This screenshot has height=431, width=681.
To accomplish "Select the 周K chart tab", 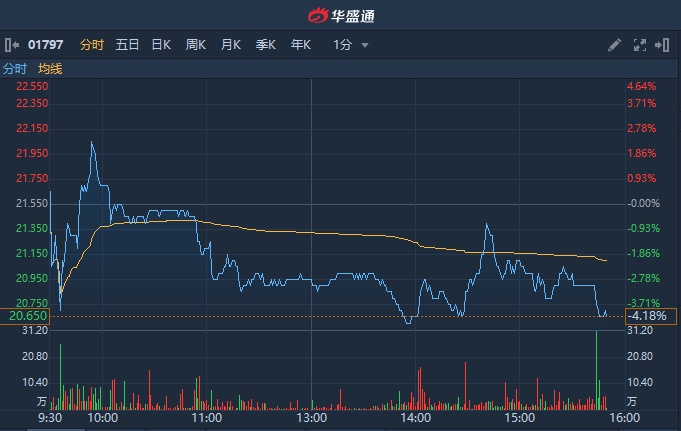I will tap(196, 45).
